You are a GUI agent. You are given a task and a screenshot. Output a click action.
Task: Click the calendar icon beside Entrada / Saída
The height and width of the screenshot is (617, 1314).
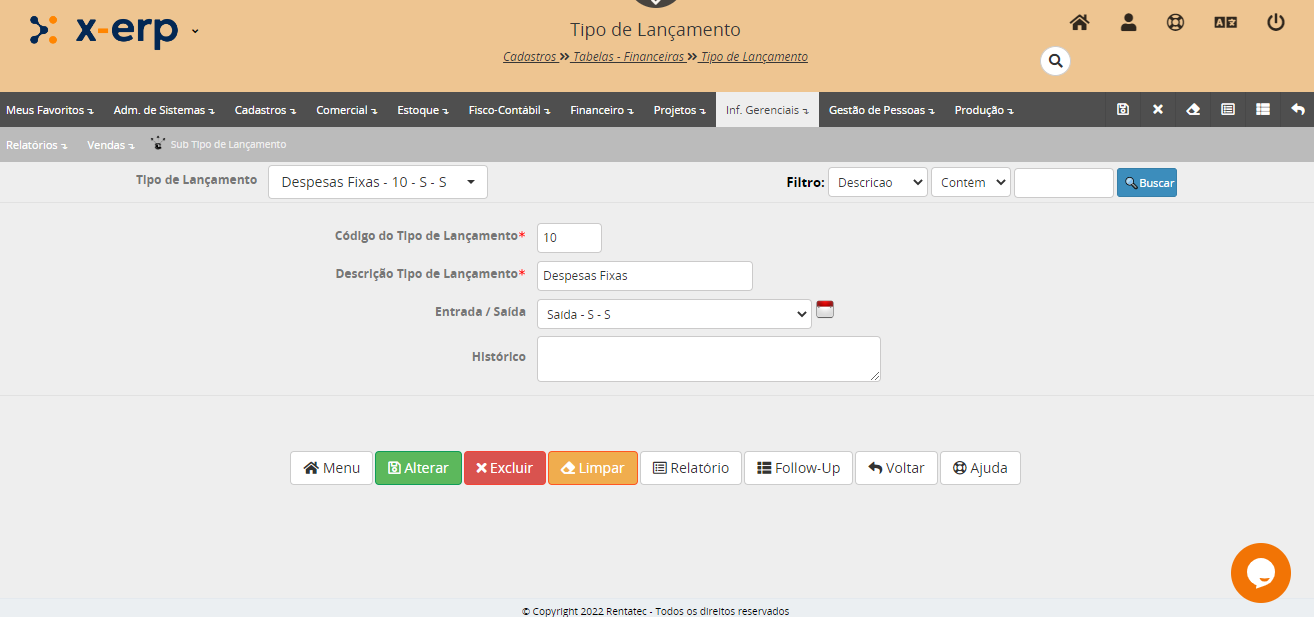pos(825,309)
